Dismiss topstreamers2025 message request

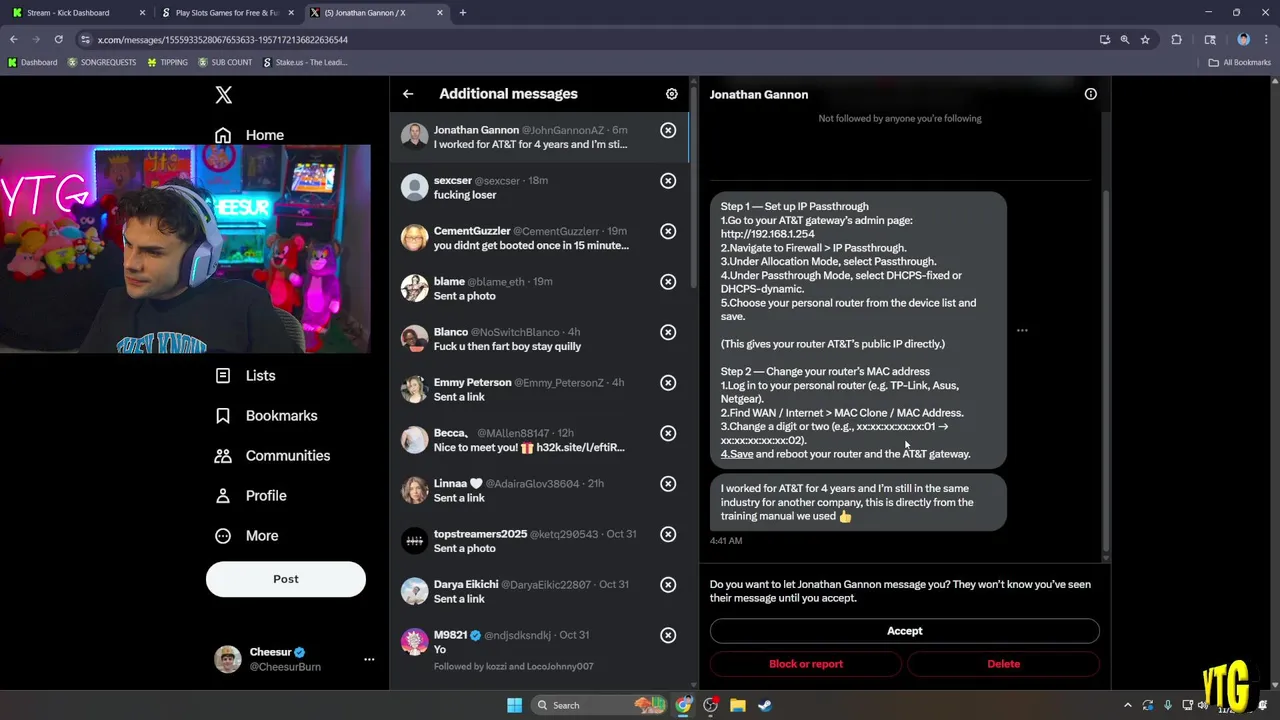pyautogui.click(x=668, y=534)
